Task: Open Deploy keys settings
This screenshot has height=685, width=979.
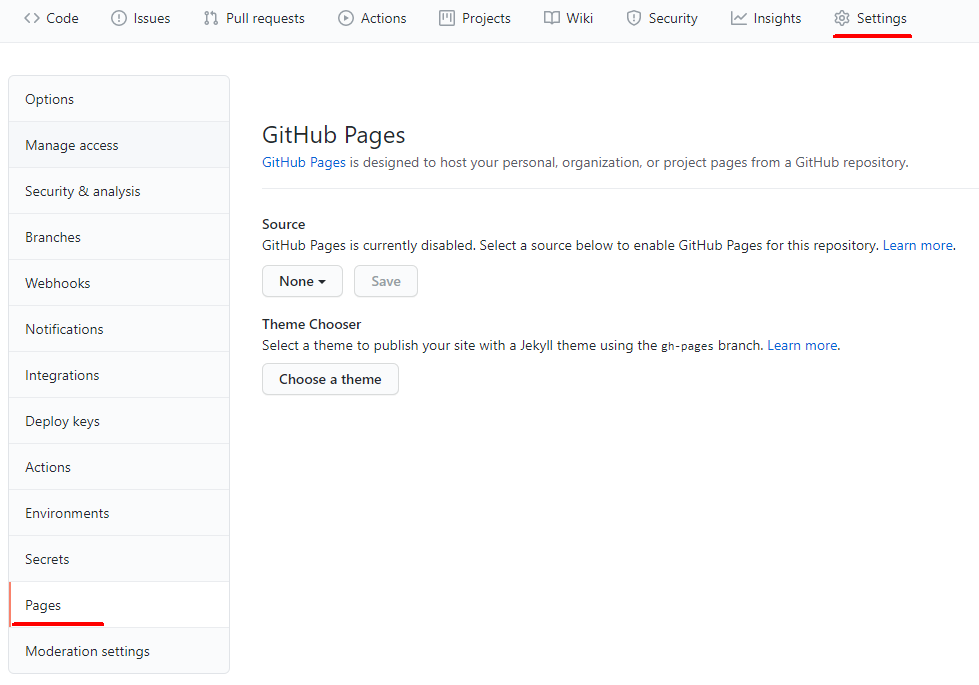Action: [119, 421]
